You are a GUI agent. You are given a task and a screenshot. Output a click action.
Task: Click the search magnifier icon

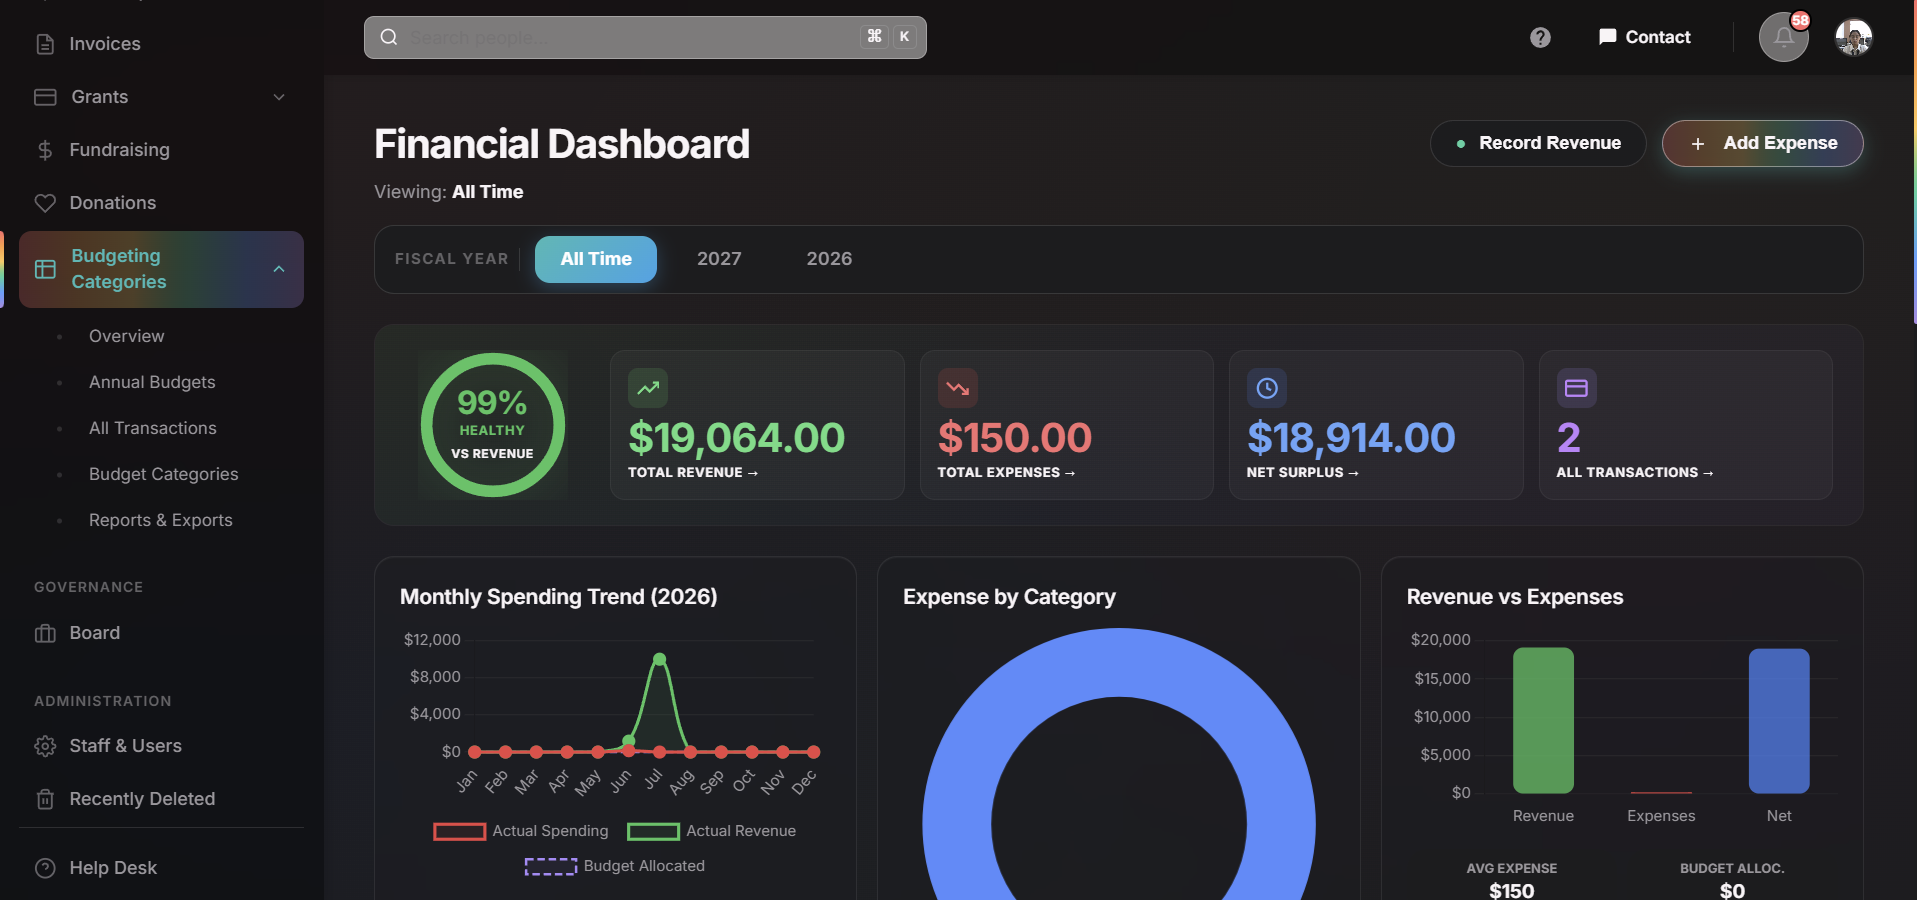[x=389, y=37]
